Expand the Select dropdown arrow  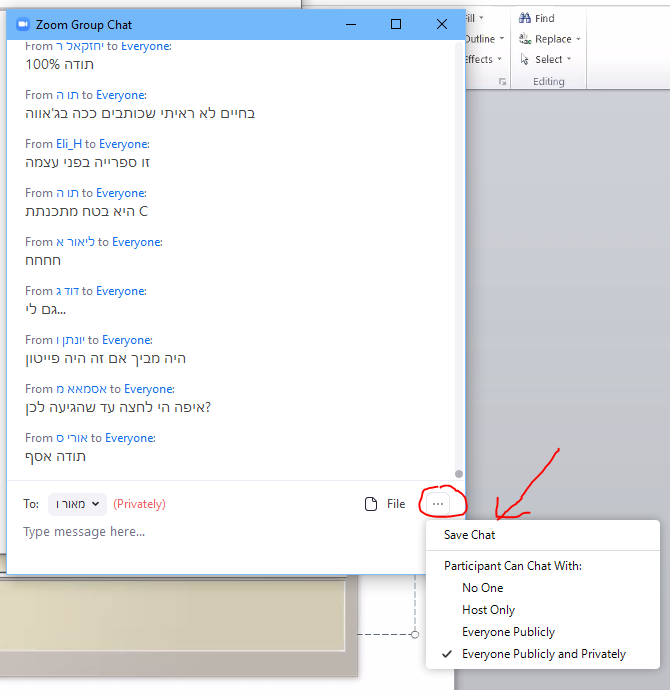[x=569, y=59]
